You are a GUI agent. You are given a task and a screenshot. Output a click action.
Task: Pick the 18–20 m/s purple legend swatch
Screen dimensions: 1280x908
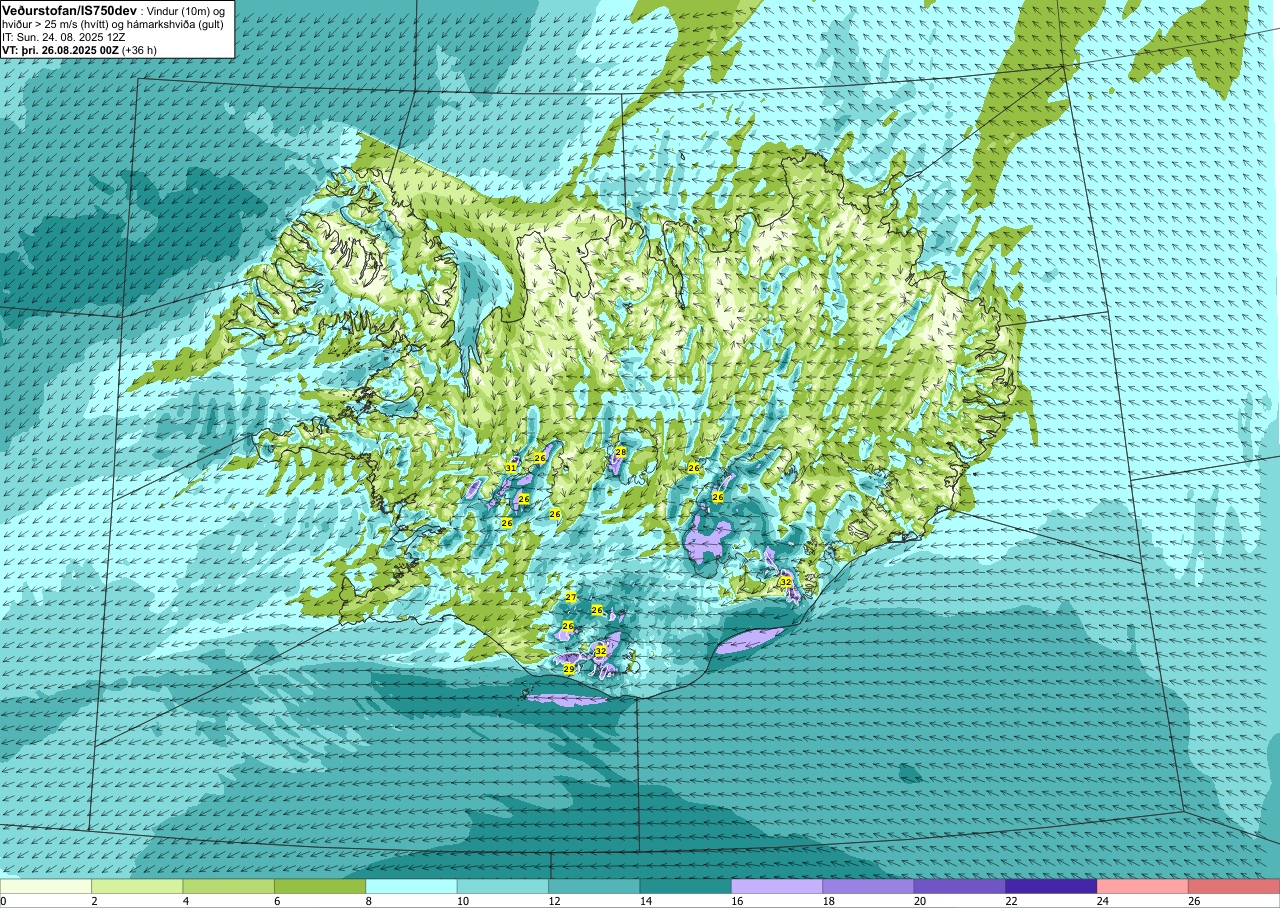[x=868, y=887]
